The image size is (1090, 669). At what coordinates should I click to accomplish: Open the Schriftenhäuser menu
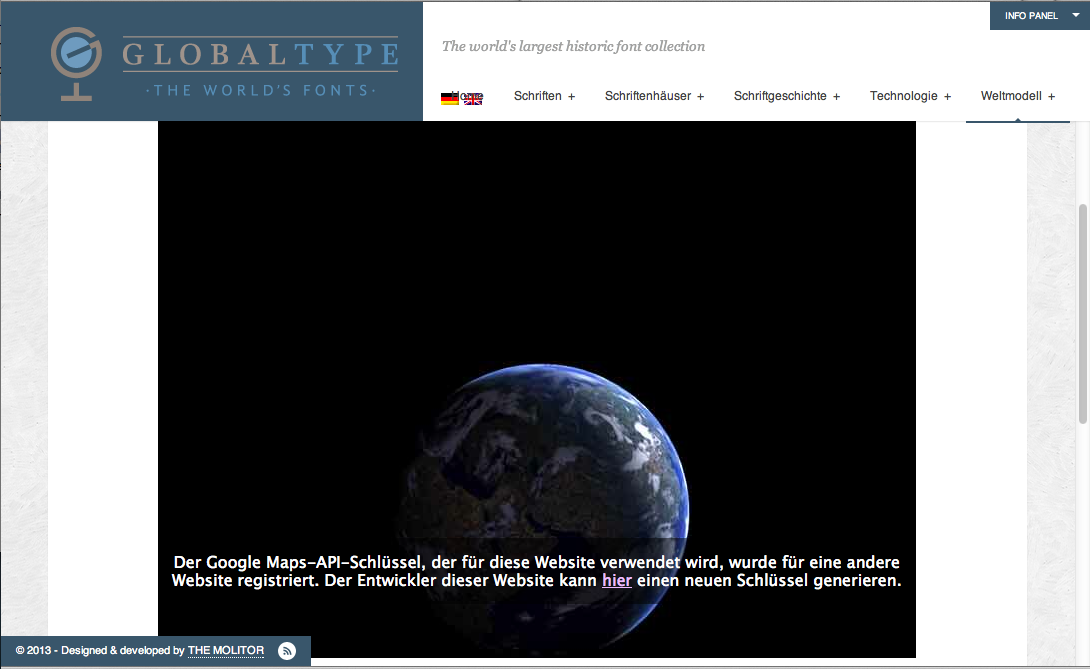[648, 96]
